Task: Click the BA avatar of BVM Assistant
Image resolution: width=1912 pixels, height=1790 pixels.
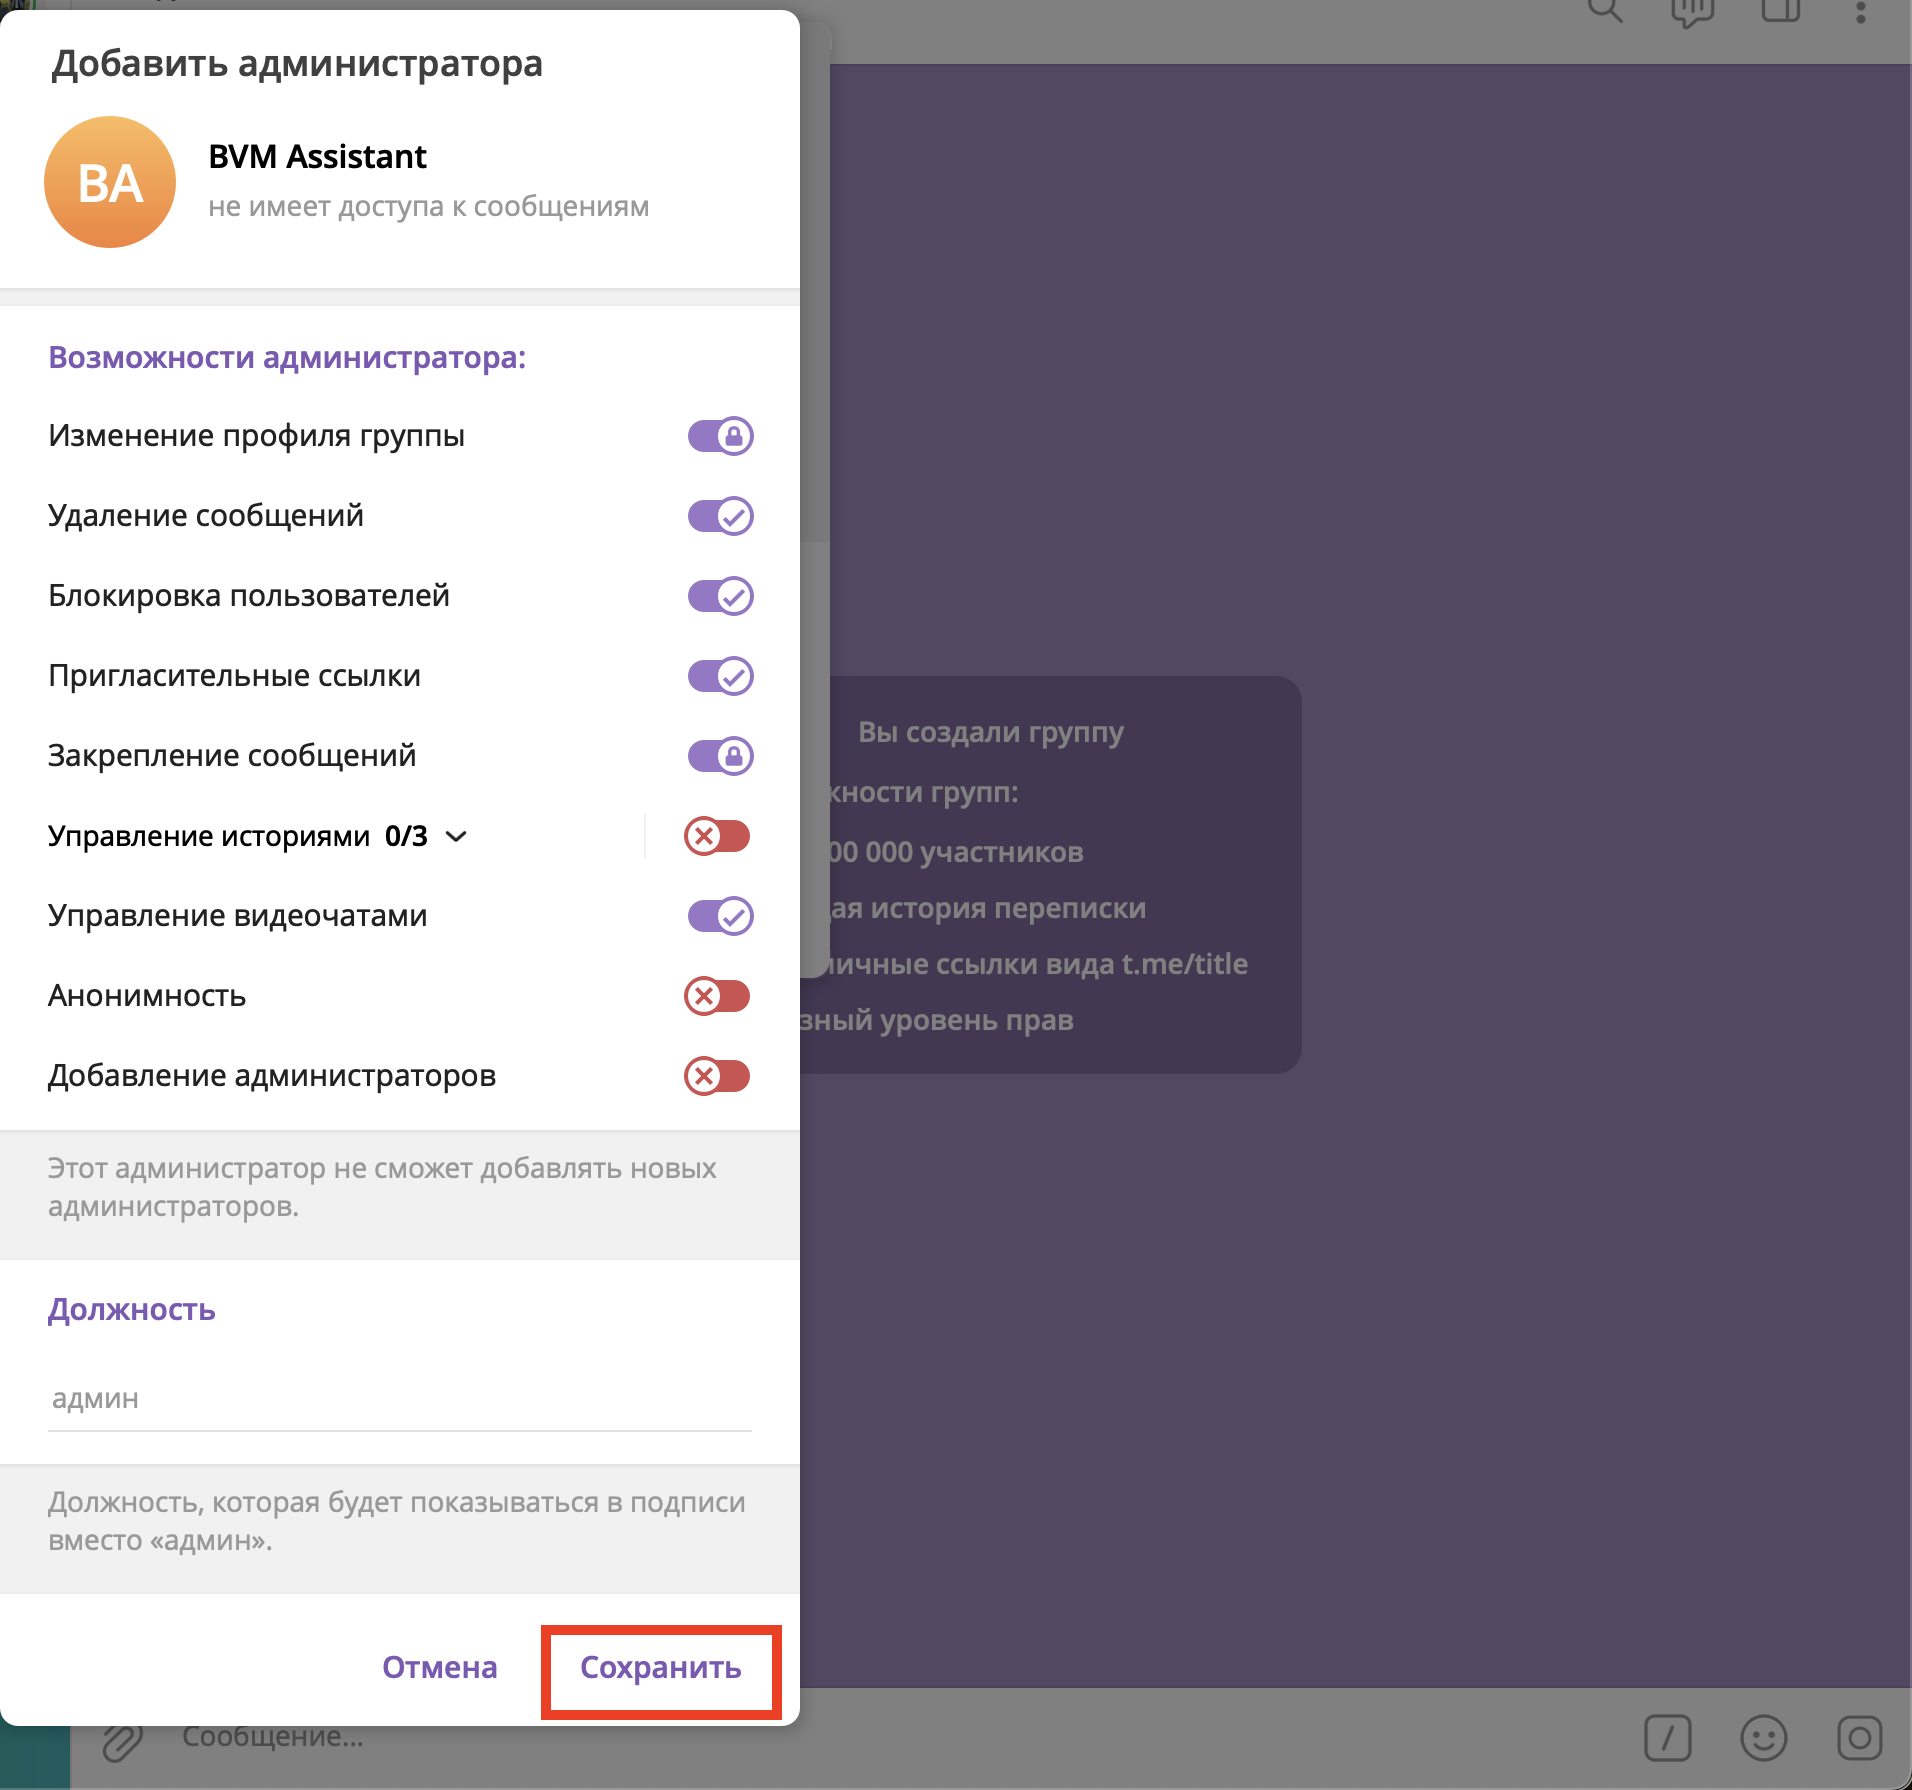Action: pyautogui.click(x=110, y=182)
